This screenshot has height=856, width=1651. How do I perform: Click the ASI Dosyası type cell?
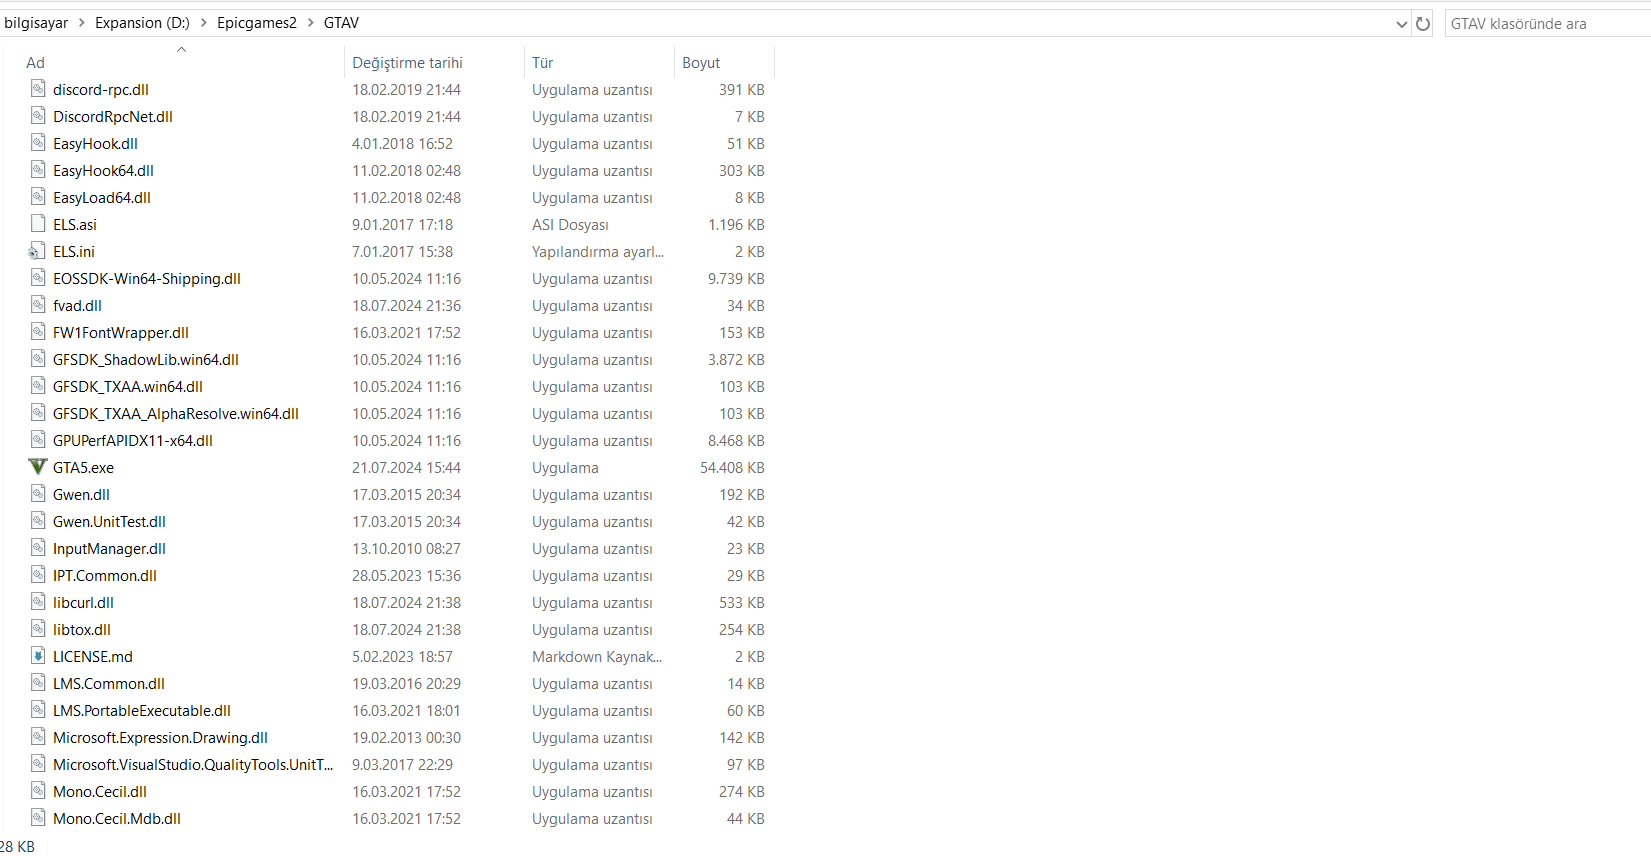(x=570, y=224)
